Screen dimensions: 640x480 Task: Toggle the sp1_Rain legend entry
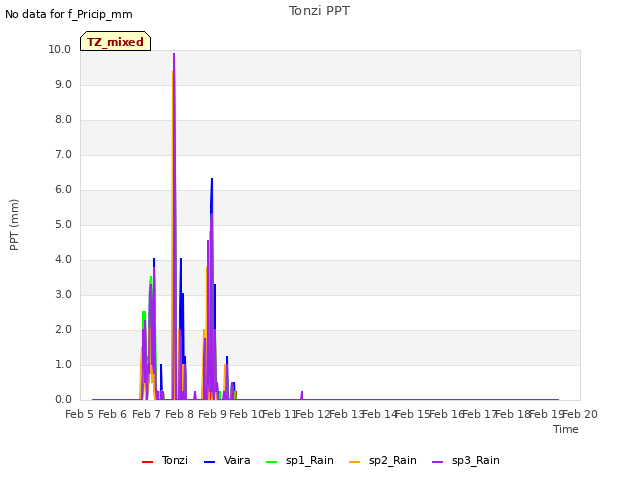tap(300, 460)
